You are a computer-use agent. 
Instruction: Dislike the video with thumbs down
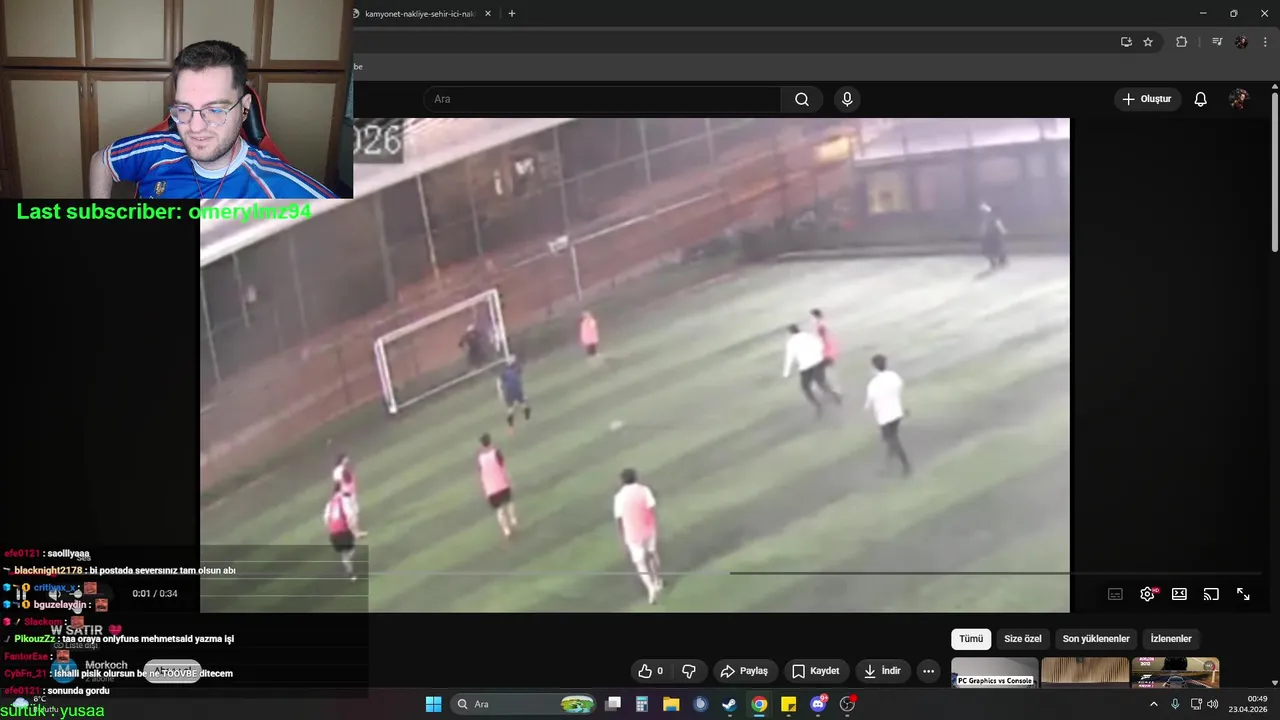[x=689, y=671]
